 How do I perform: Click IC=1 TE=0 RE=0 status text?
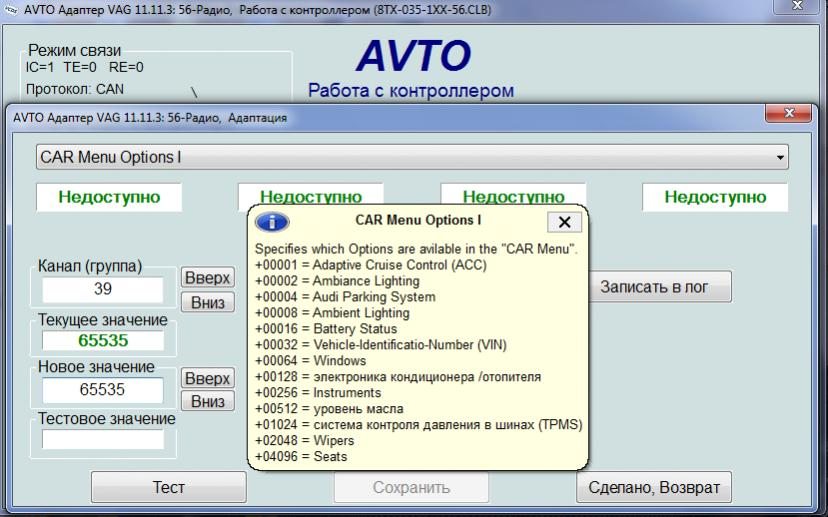point(84,67)
